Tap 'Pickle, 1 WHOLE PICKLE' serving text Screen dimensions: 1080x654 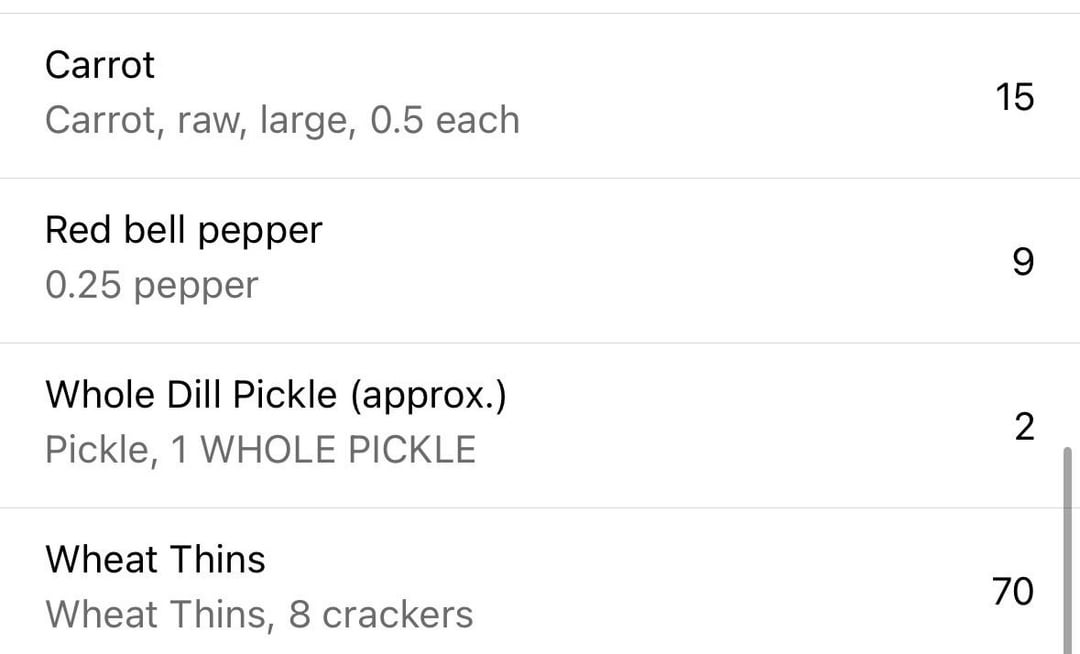[260, 450]
